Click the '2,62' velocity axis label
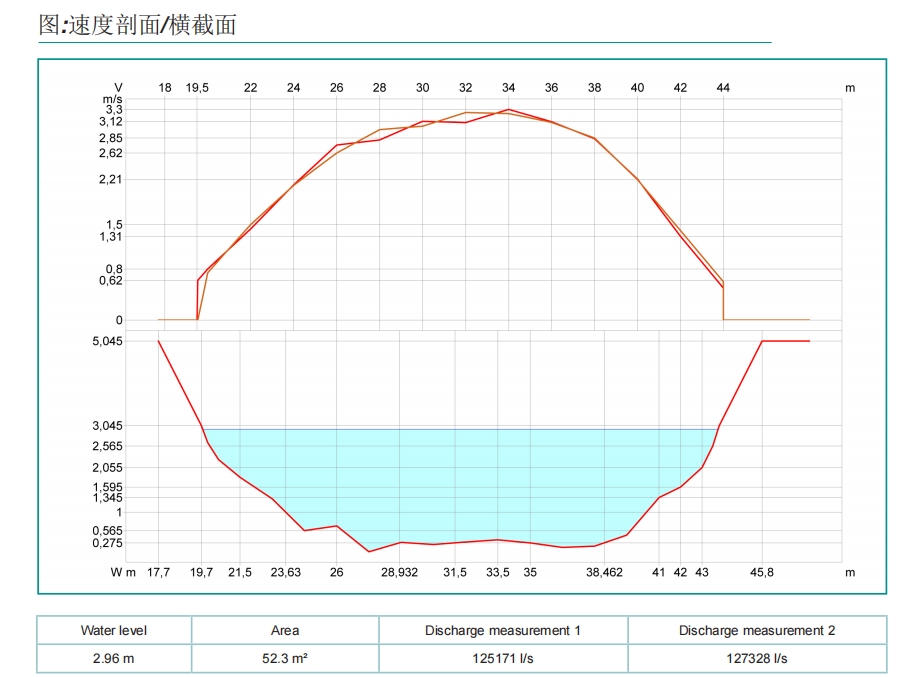 [x=111, y=153]
